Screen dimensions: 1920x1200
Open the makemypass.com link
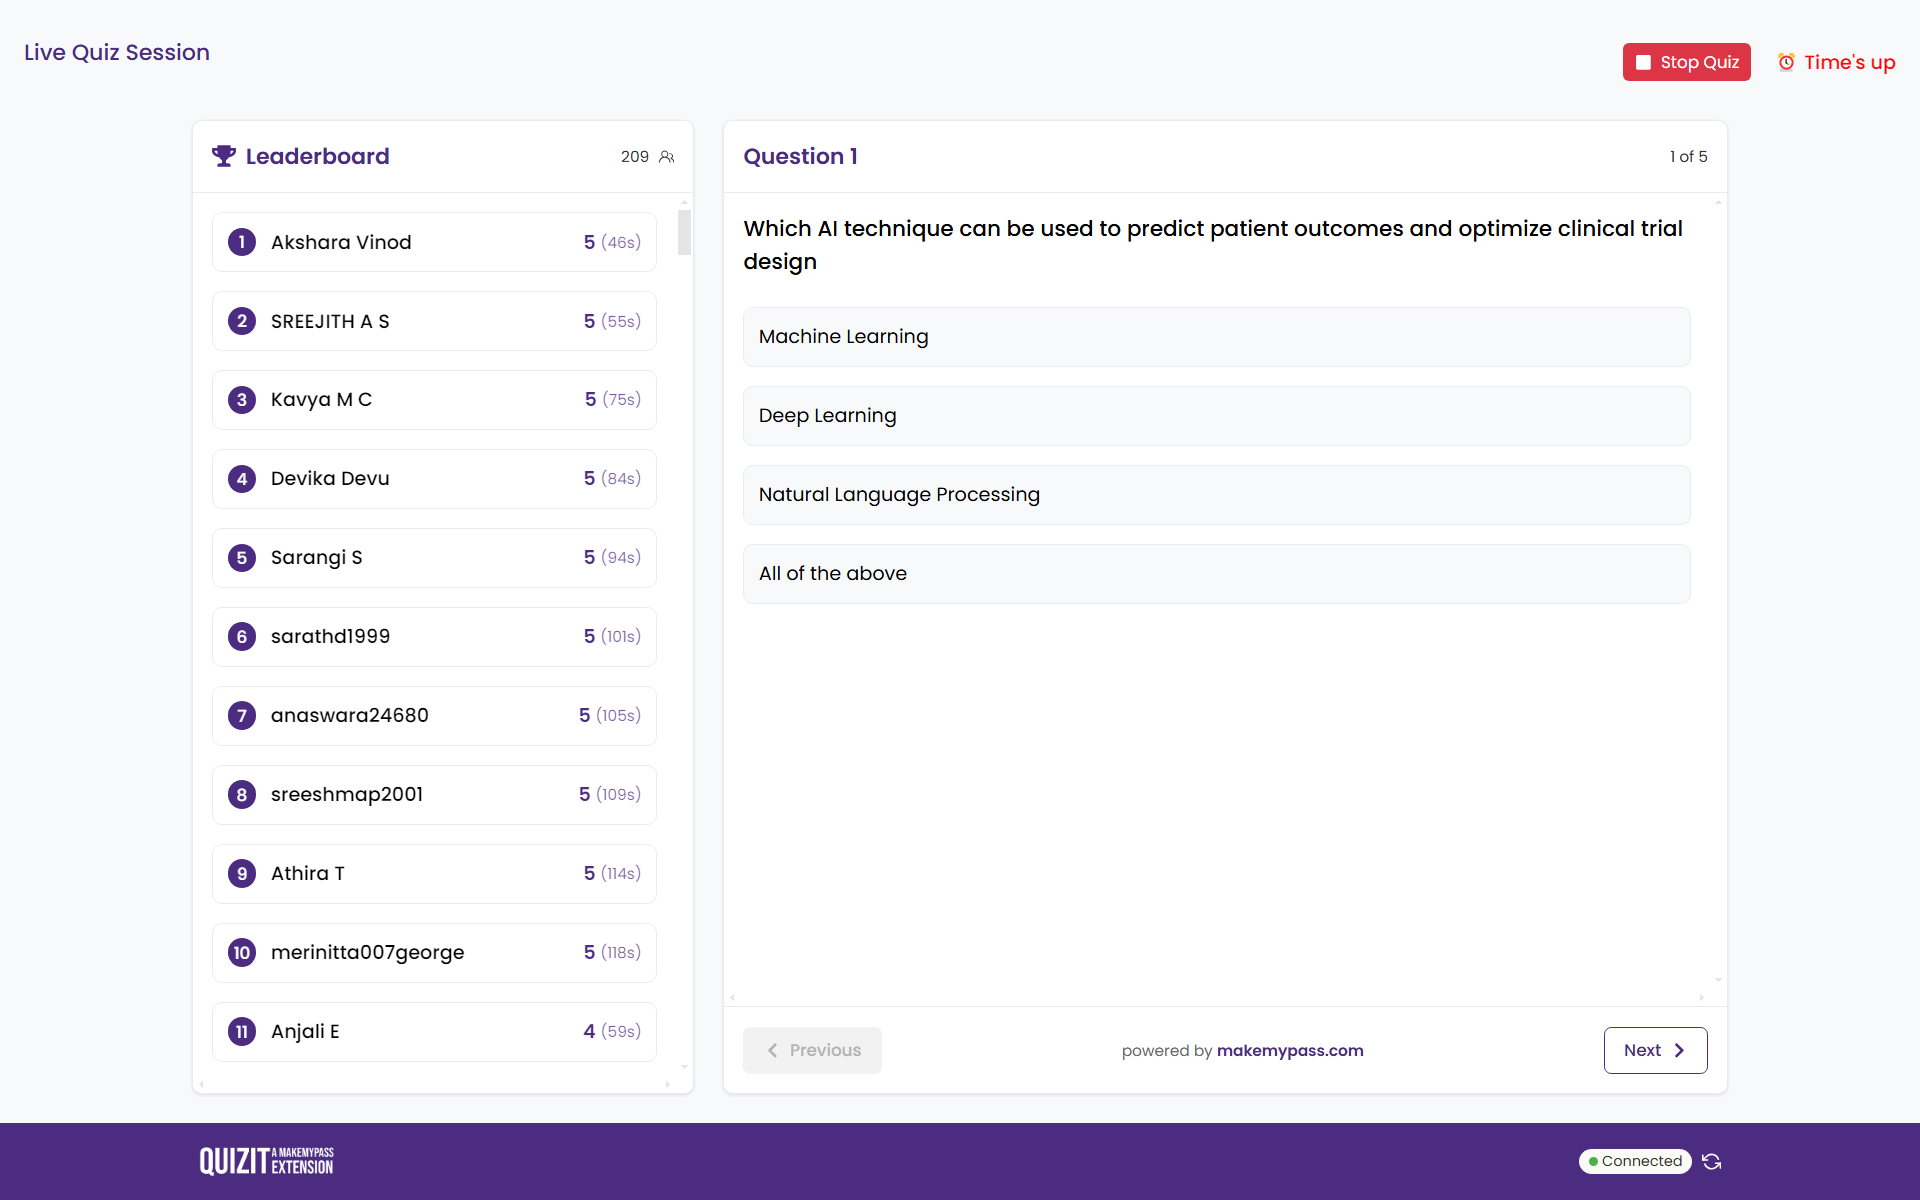tap(1290, 1050)
